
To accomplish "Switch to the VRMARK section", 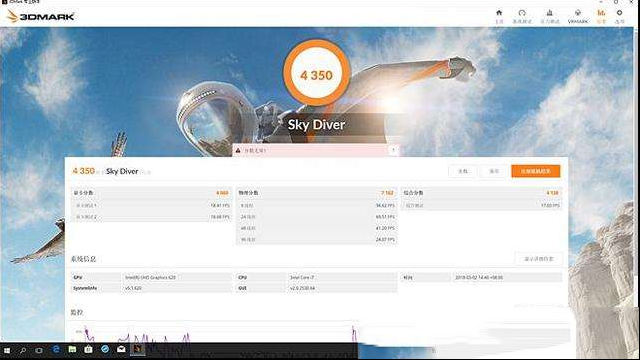I will [578, 16].
